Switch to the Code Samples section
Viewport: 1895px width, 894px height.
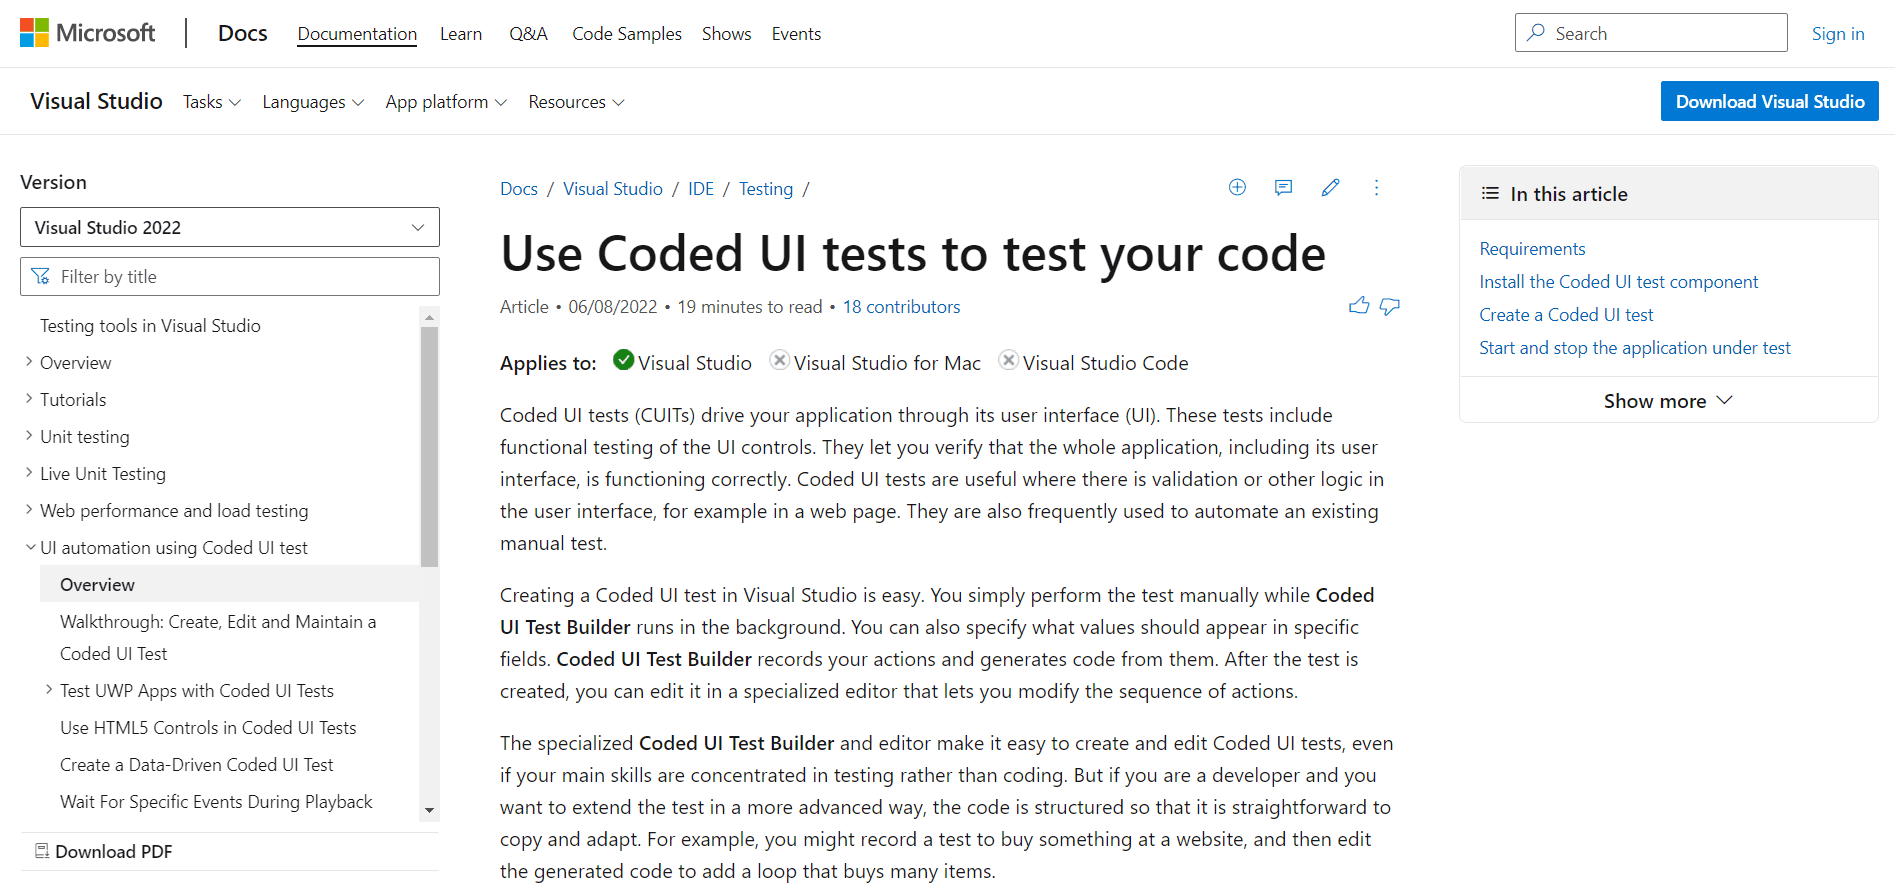coord(626,33)
